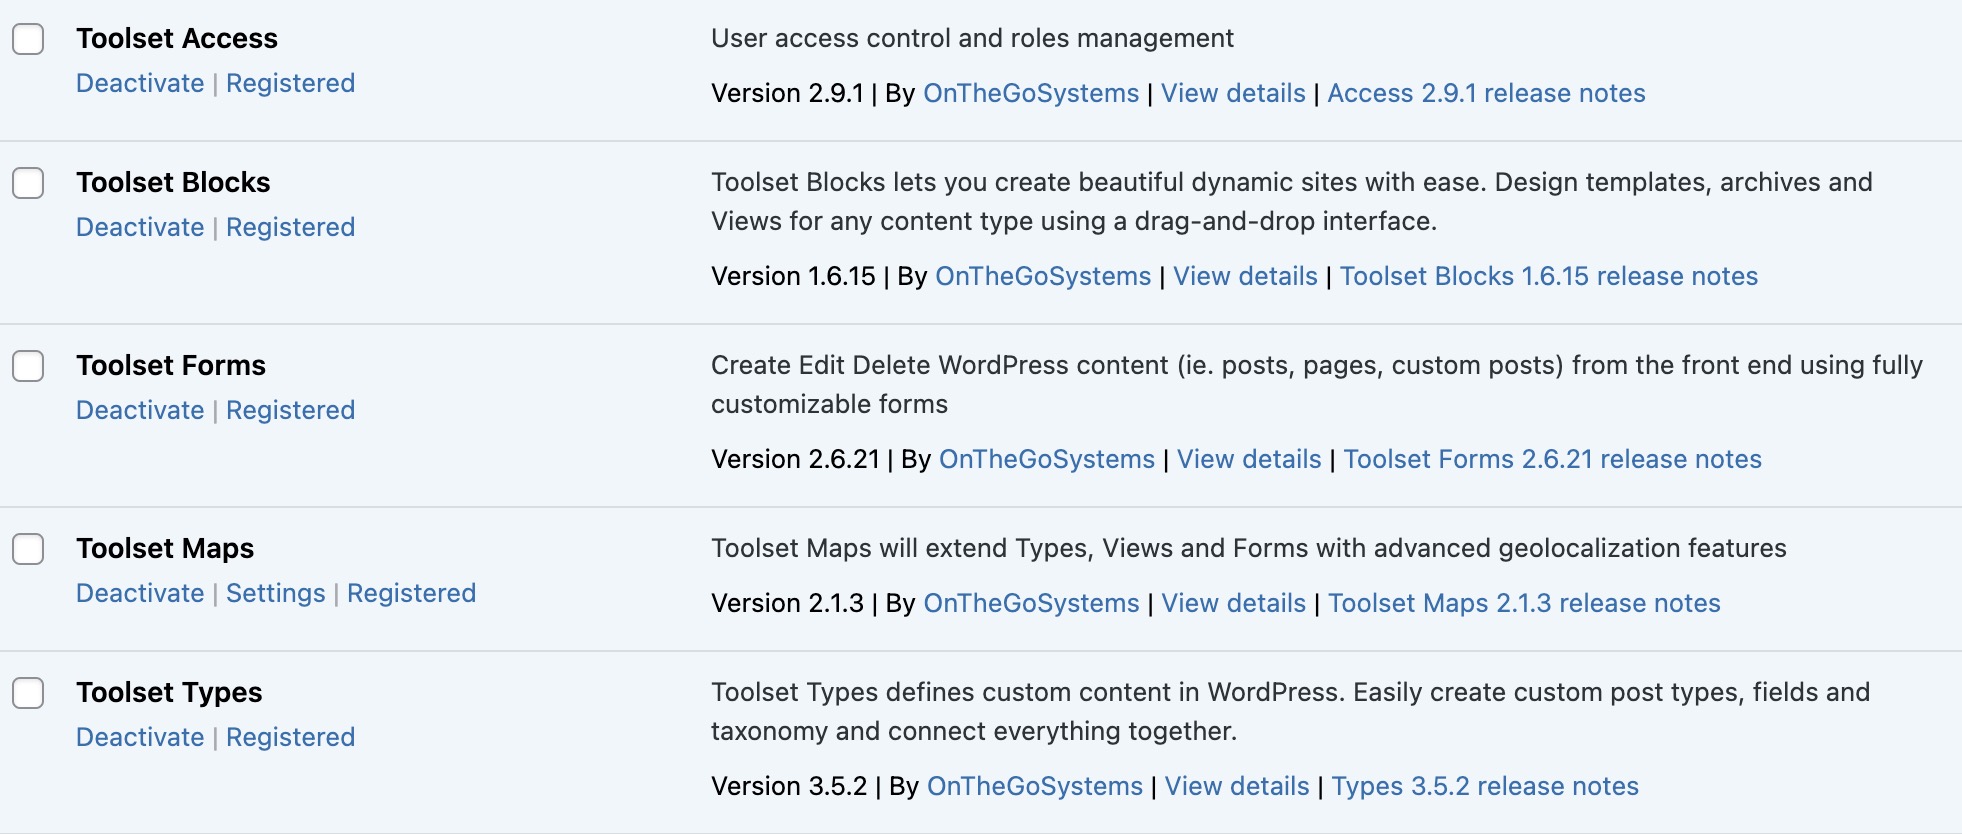1962x834 pixels.
Task: Open OnTheGoSystems author link for Toolset Maps
Action: tap(1031, 603)
